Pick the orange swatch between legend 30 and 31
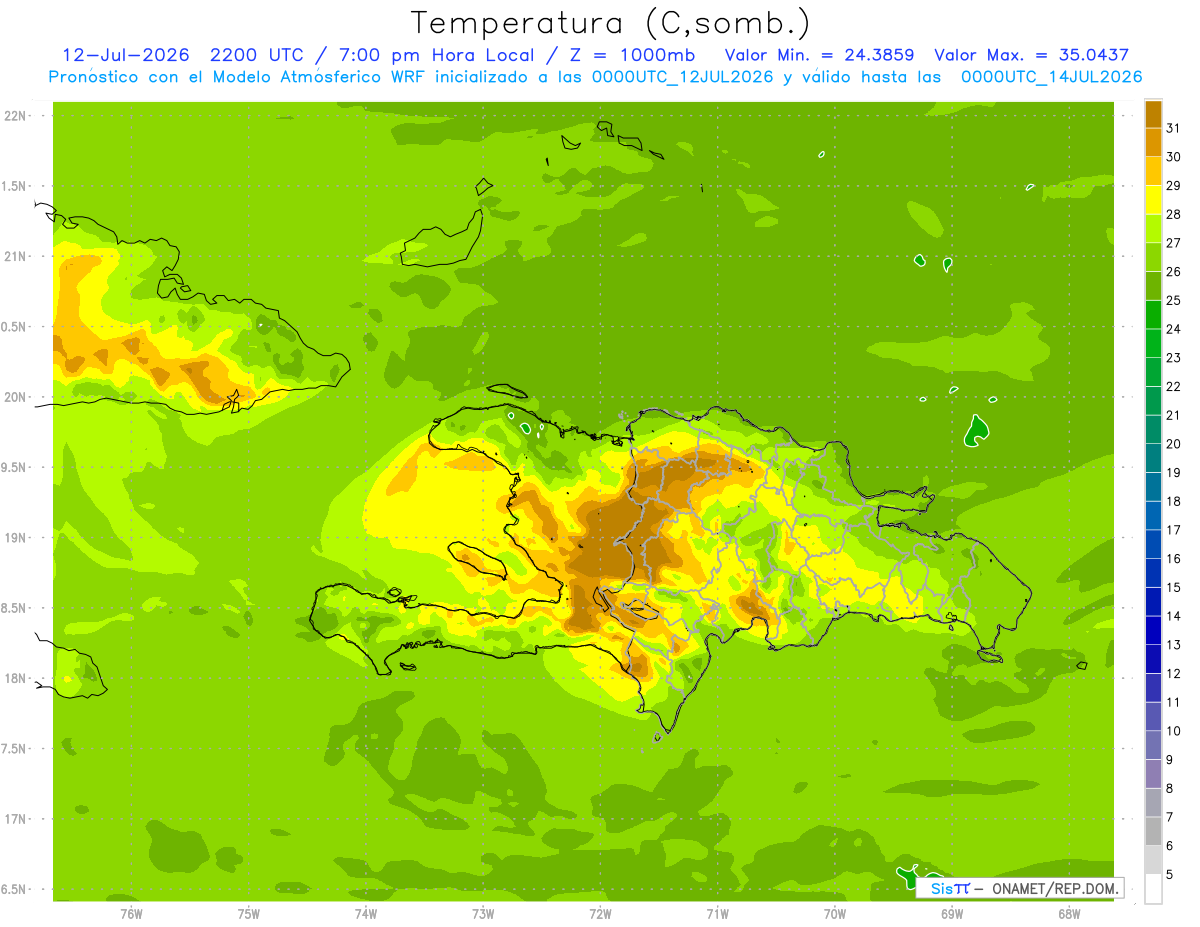 pos(1153,142)
